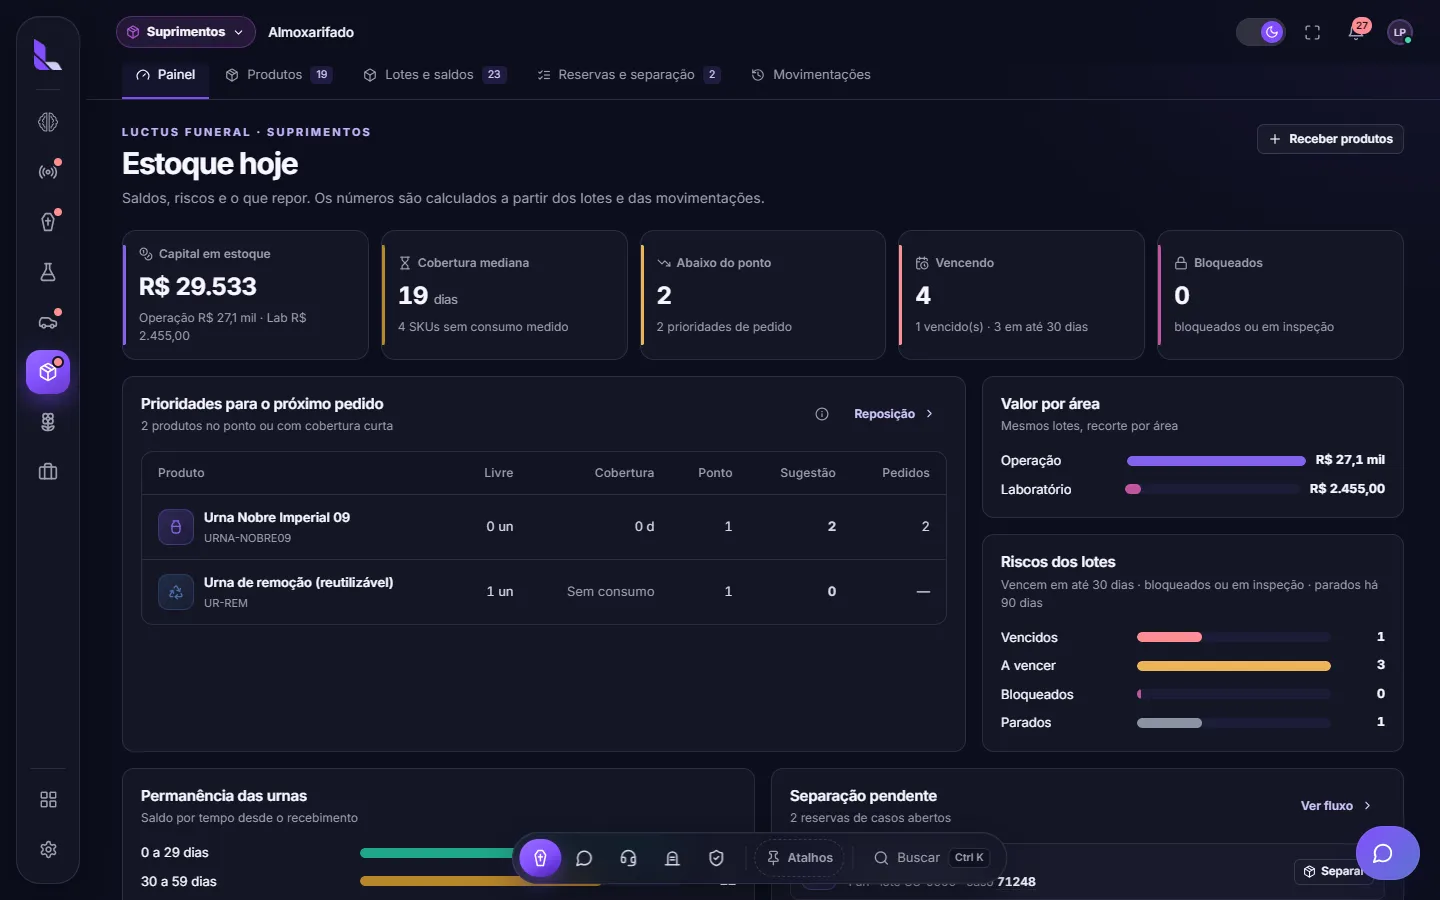Viewport: 1440px width, 900px height.
Task: Open the Urna de remoção (reutilizável) row
Action: click(x=544, y=592)
